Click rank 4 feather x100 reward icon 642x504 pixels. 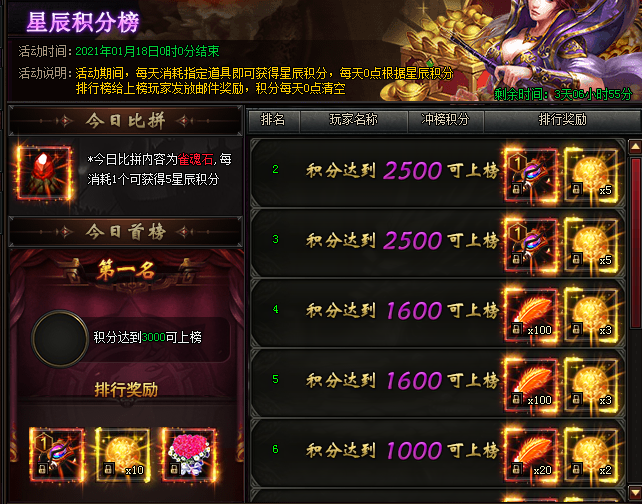click(531, 315)
